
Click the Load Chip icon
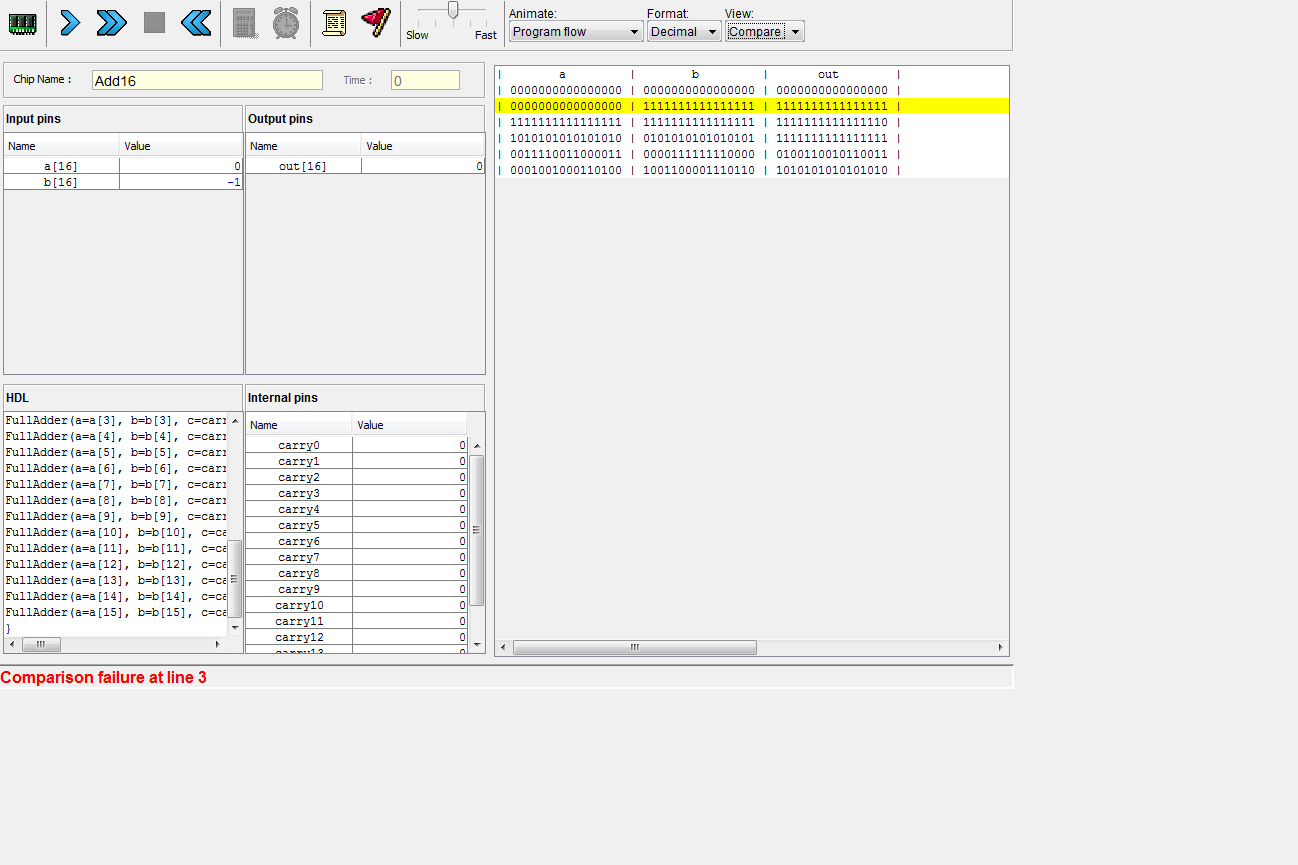pos(23,23)
